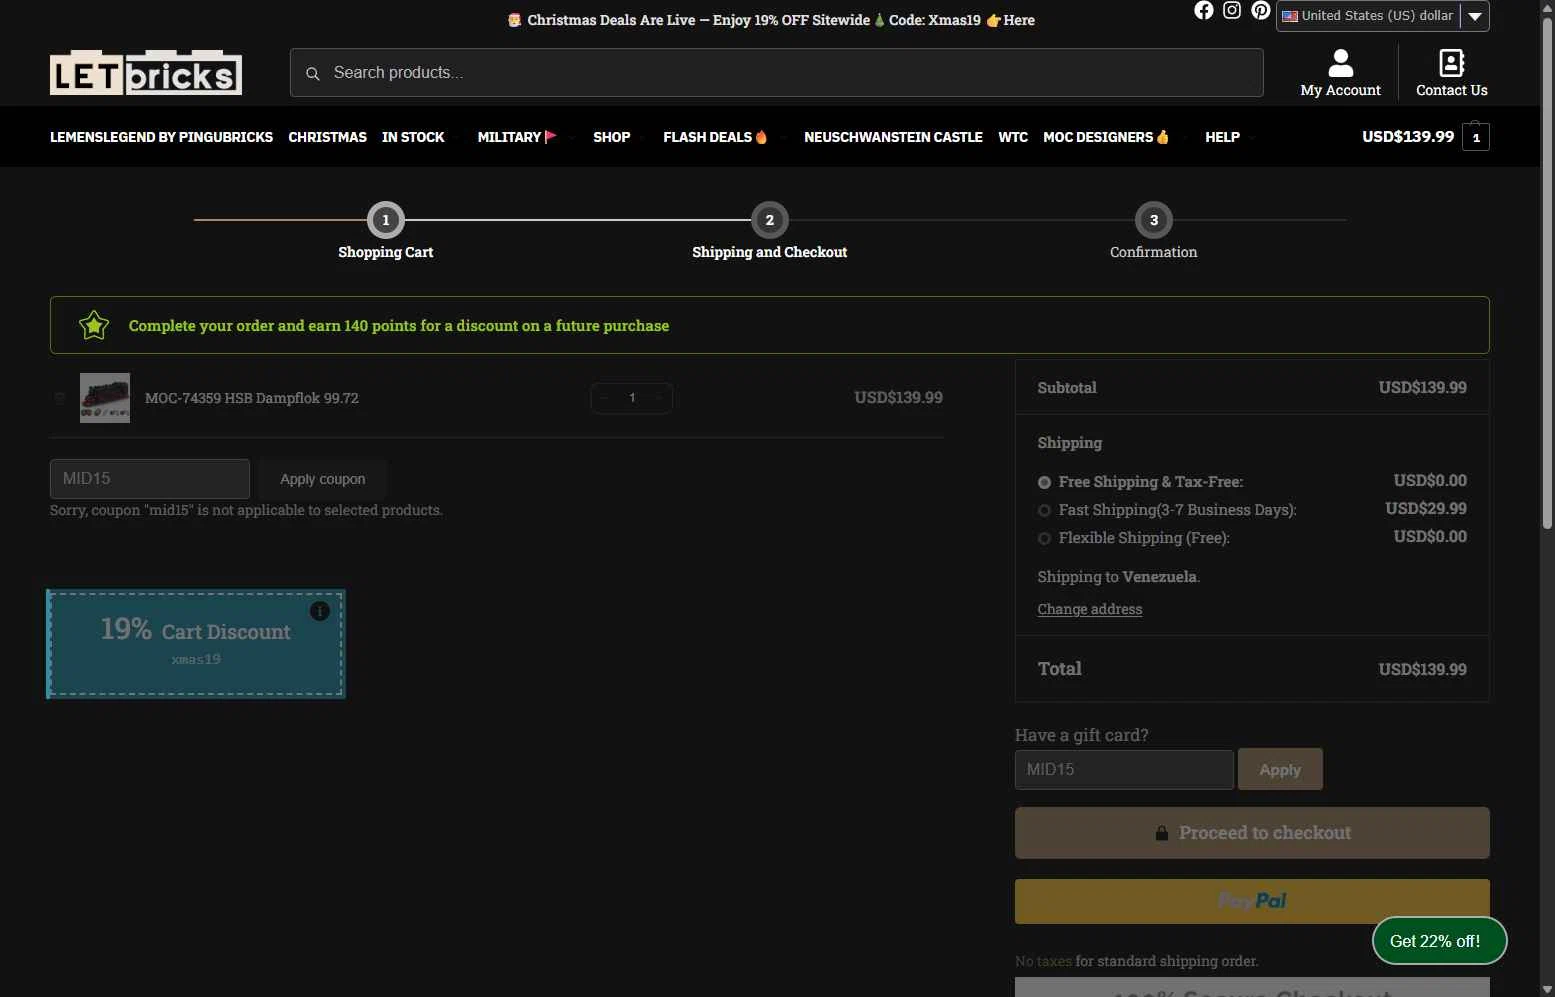Click the green star points icon
The height and width of the screenshot is (997, 1555).
[94, 325]
